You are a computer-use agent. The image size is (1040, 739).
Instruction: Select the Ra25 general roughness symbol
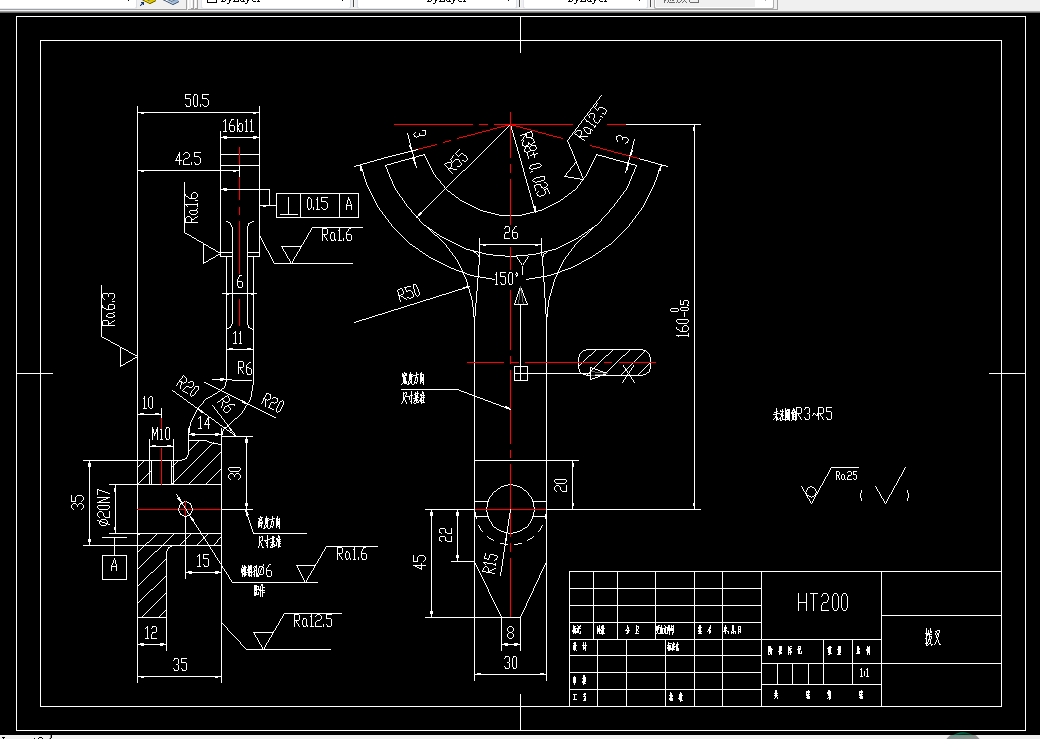(x=829, y=485)
